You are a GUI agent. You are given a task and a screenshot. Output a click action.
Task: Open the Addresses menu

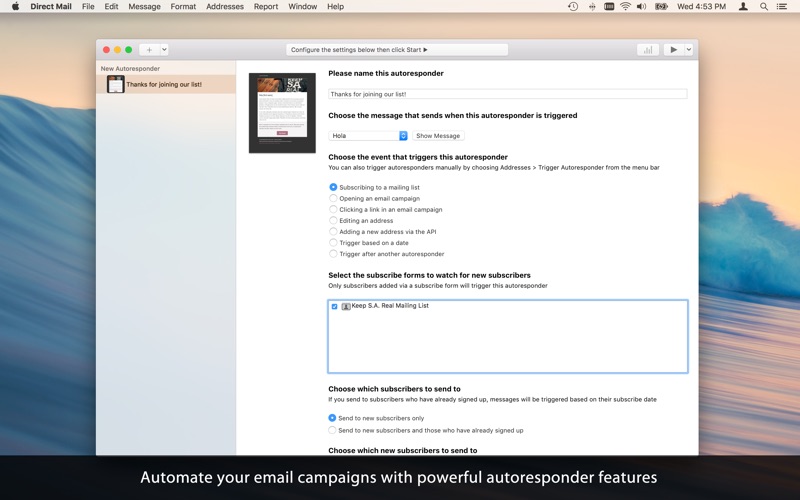coord(225,7)
